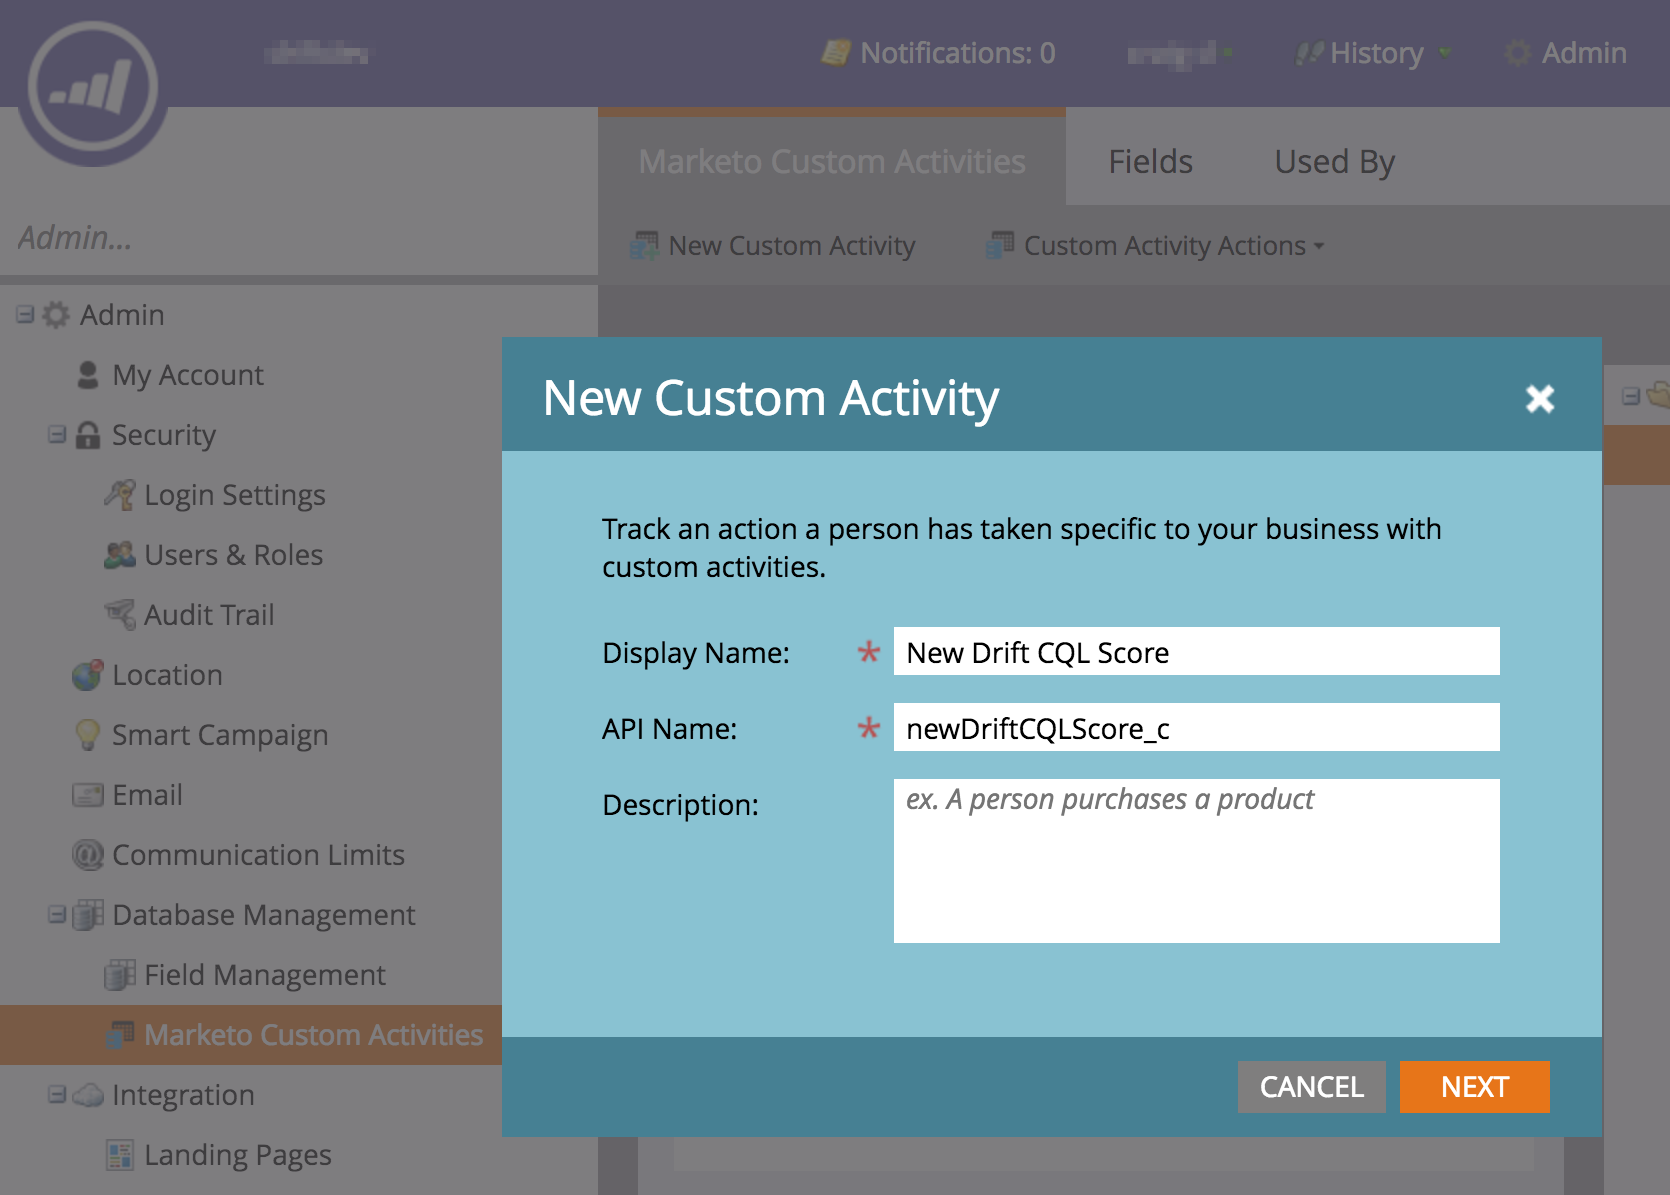Click the Display Name input field
The width and height of the screenshot is (1670, 1195).
tap(1196, 652)
